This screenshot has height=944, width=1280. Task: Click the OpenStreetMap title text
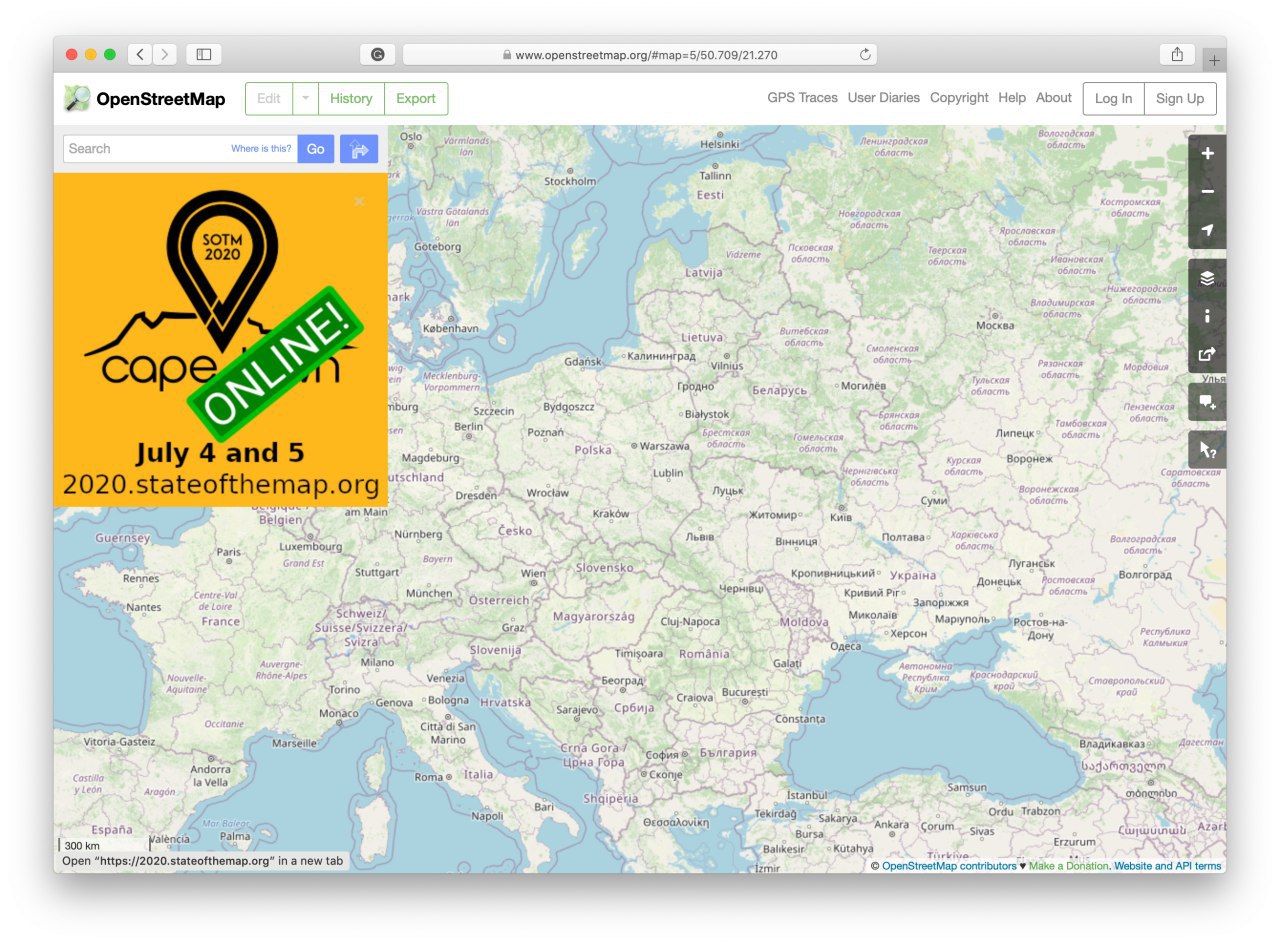161,99
